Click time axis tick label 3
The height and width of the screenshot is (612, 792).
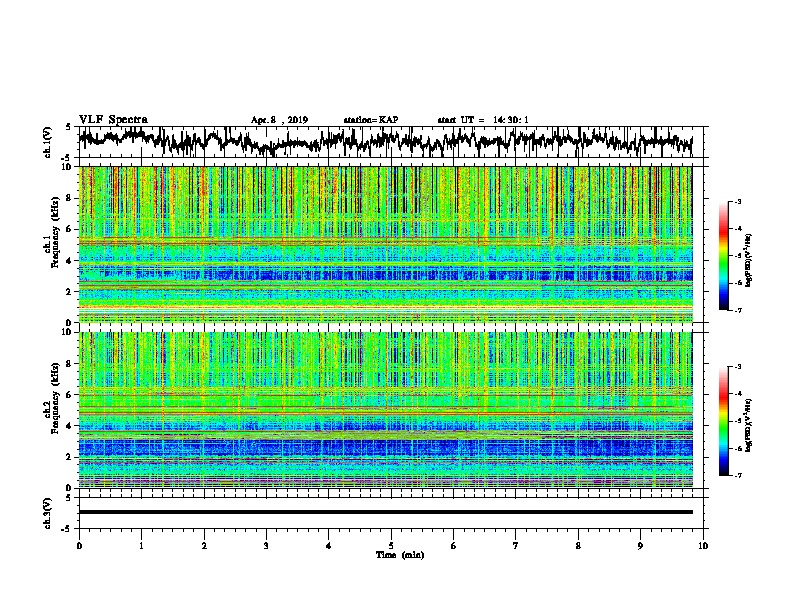pyautogui.click(x=266, y=546)
